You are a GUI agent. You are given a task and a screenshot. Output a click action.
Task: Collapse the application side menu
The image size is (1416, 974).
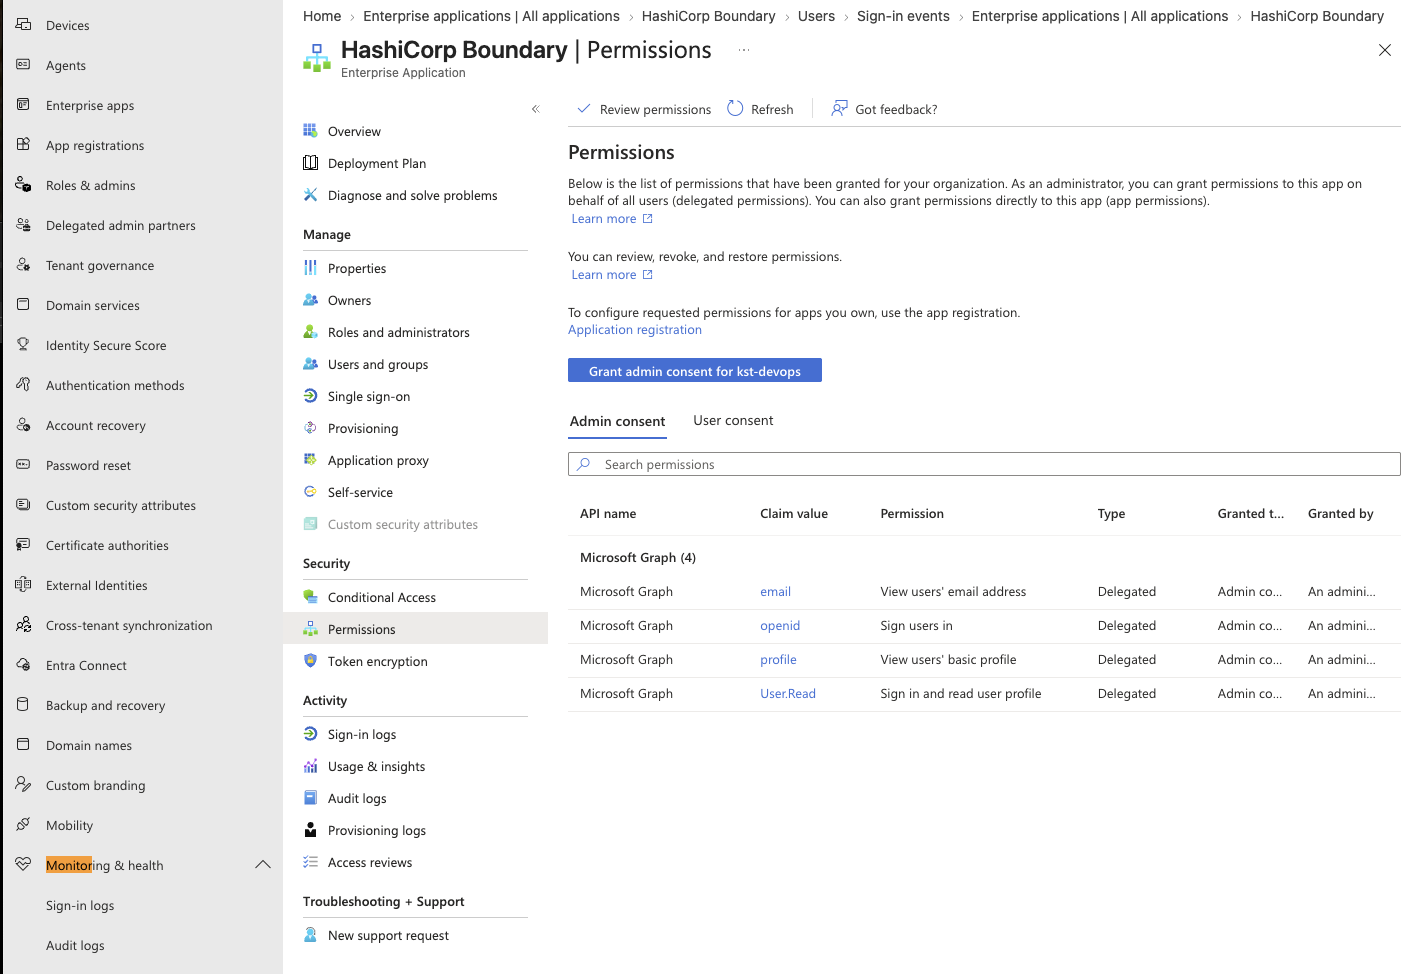(536, 108)
